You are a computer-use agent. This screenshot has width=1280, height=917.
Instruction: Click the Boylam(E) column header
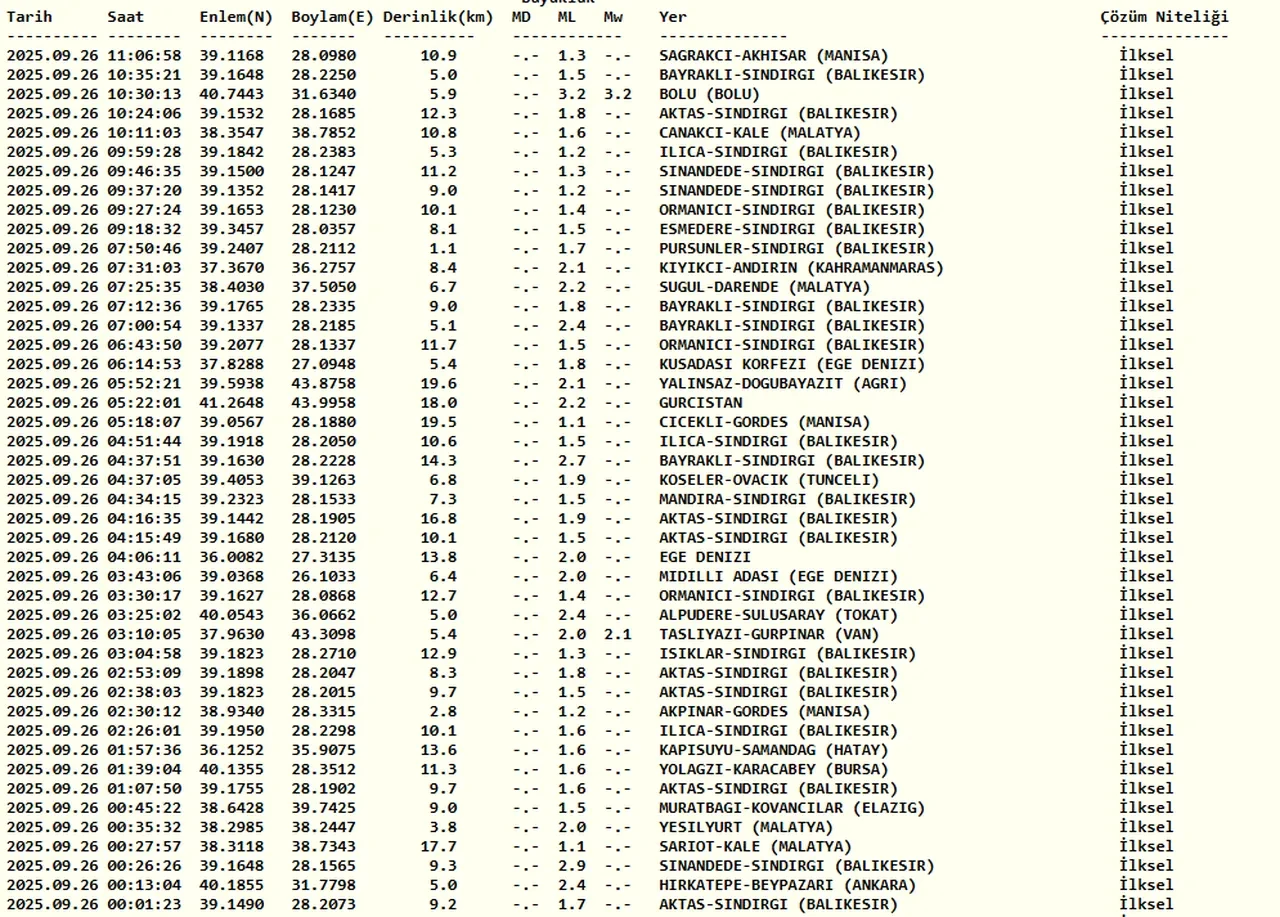(332, 17)
